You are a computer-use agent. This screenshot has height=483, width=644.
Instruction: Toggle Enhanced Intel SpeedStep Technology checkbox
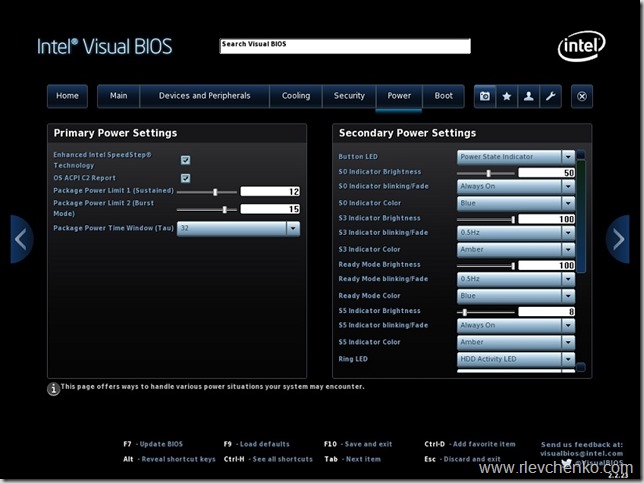(x=185, y=160)
